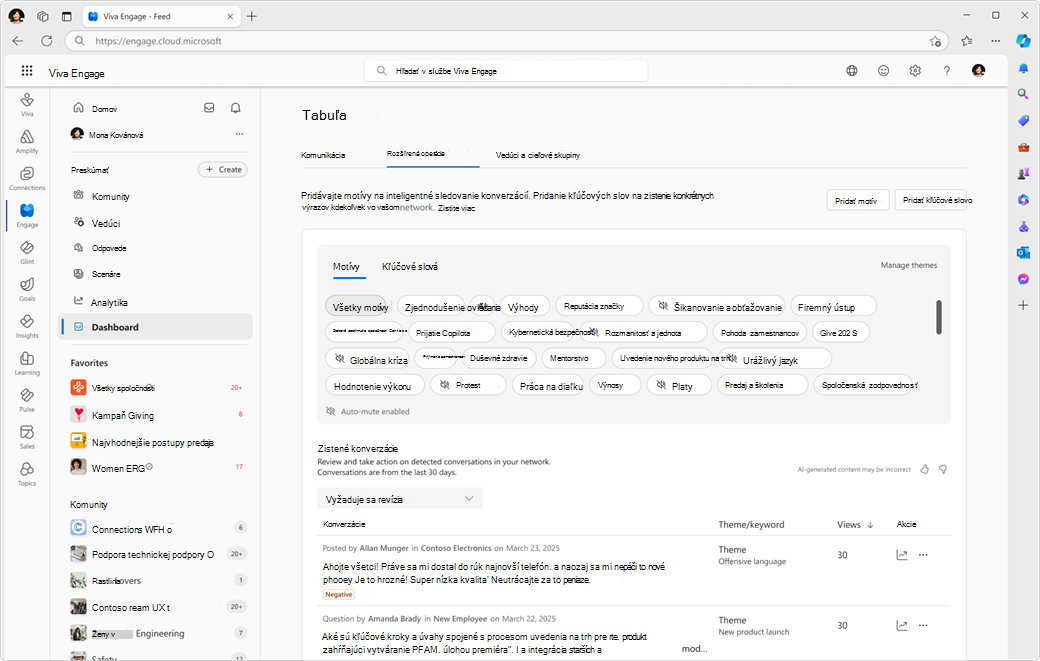Image resolution: width=1040 pixels, height=661 pixels.
Task: Select the Motívy tab
Action: point(346,266)
